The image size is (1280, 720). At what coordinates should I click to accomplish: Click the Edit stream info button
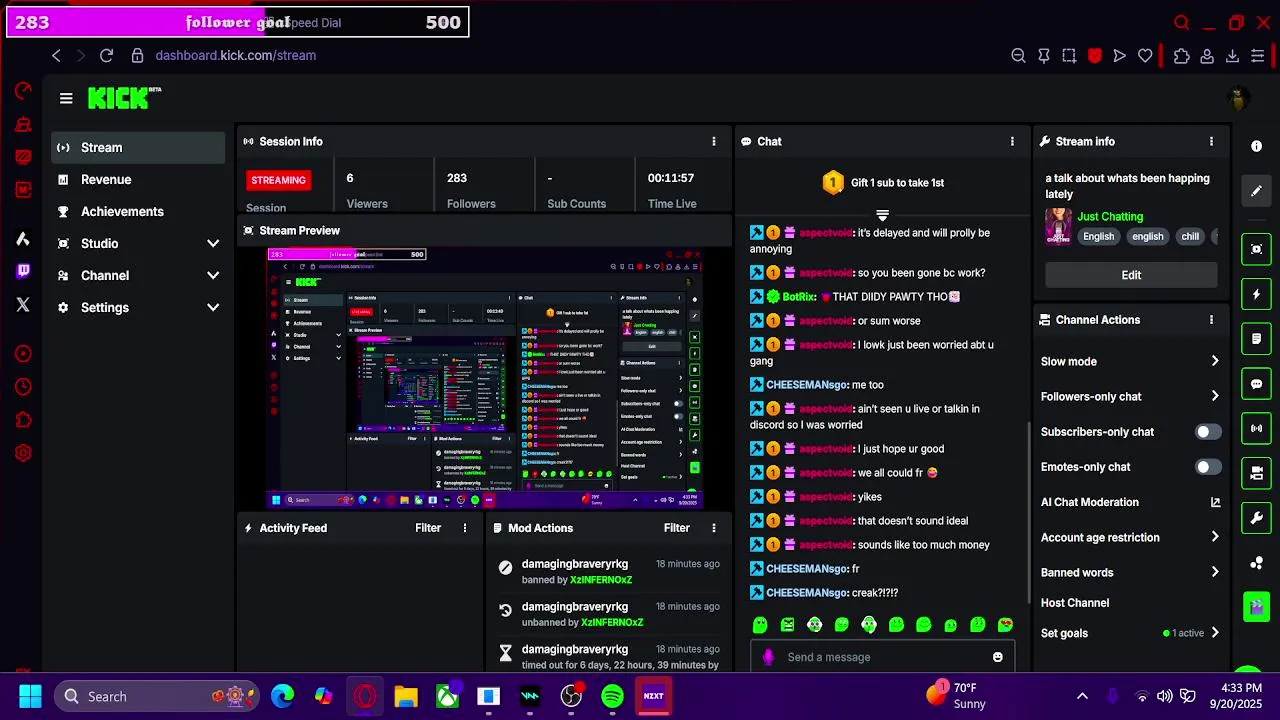coord(1131,275)
